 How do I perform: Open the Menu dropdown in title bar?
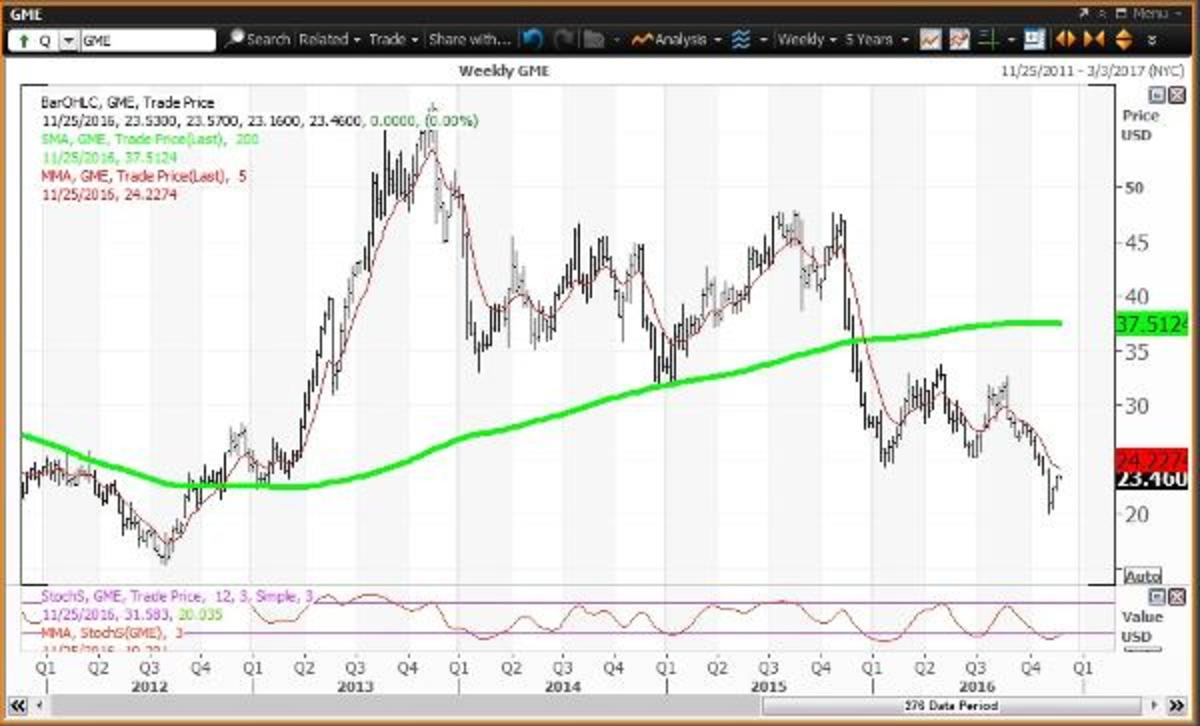1156,13
